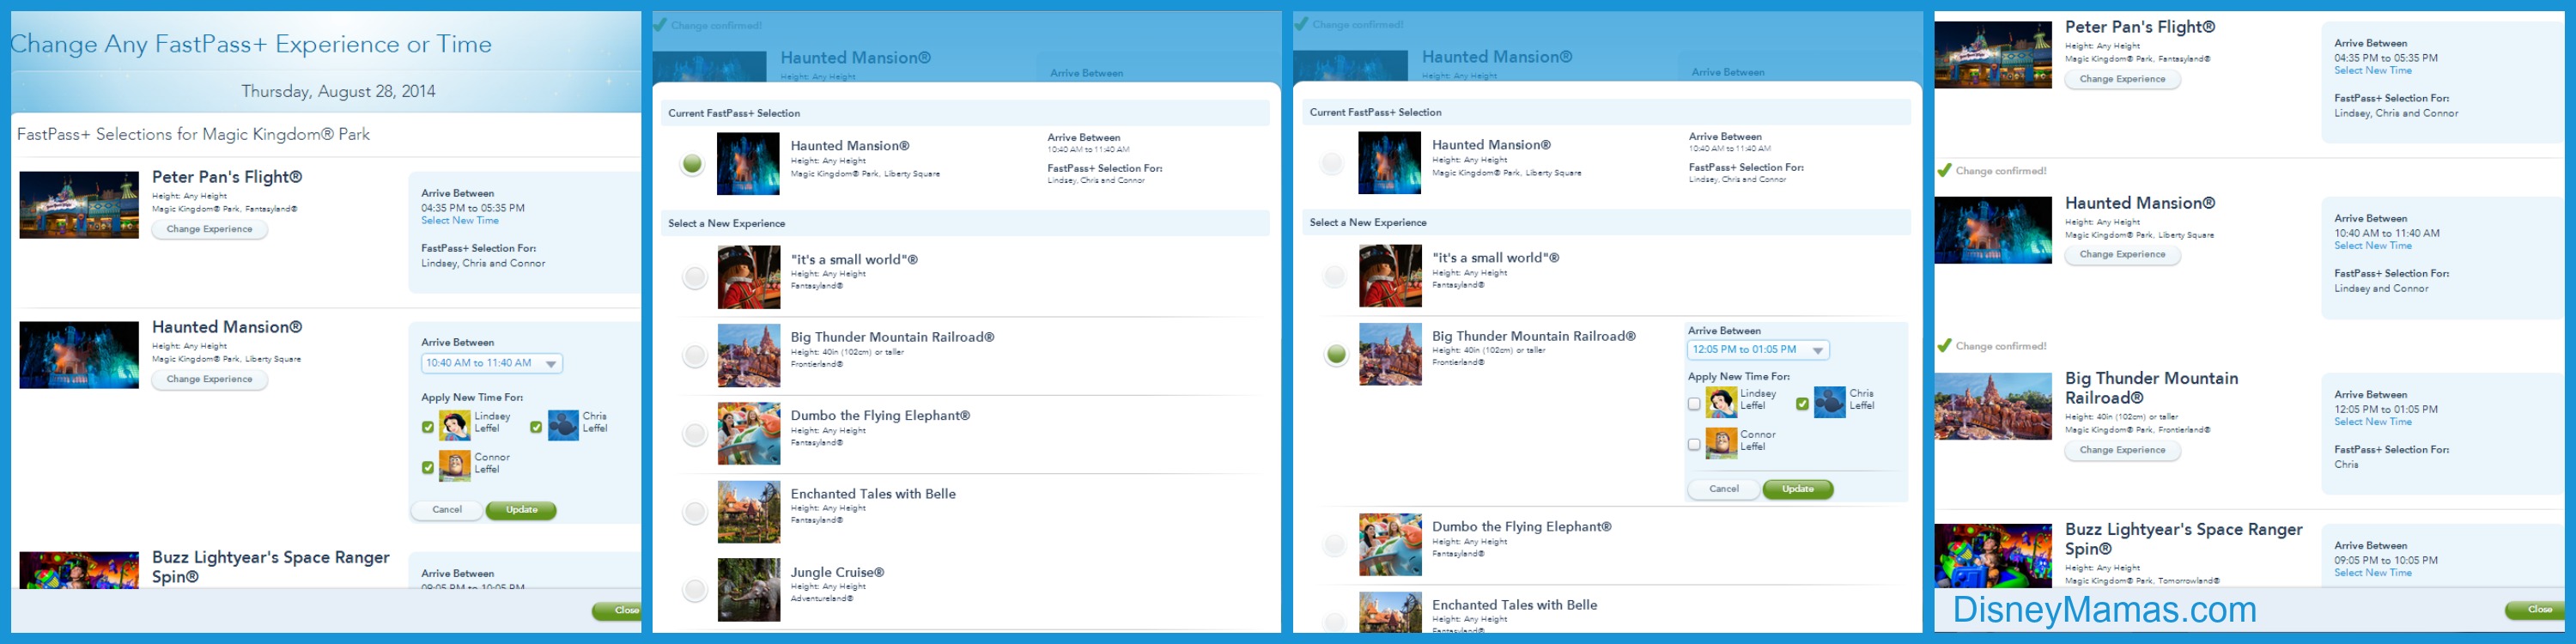The height and width of the screenshot is (644, 2576).
Task: Click Big Thunder Mountain thumbnail beside the 12:05 PM dropdown
Action: click(x=1390, y=354)
